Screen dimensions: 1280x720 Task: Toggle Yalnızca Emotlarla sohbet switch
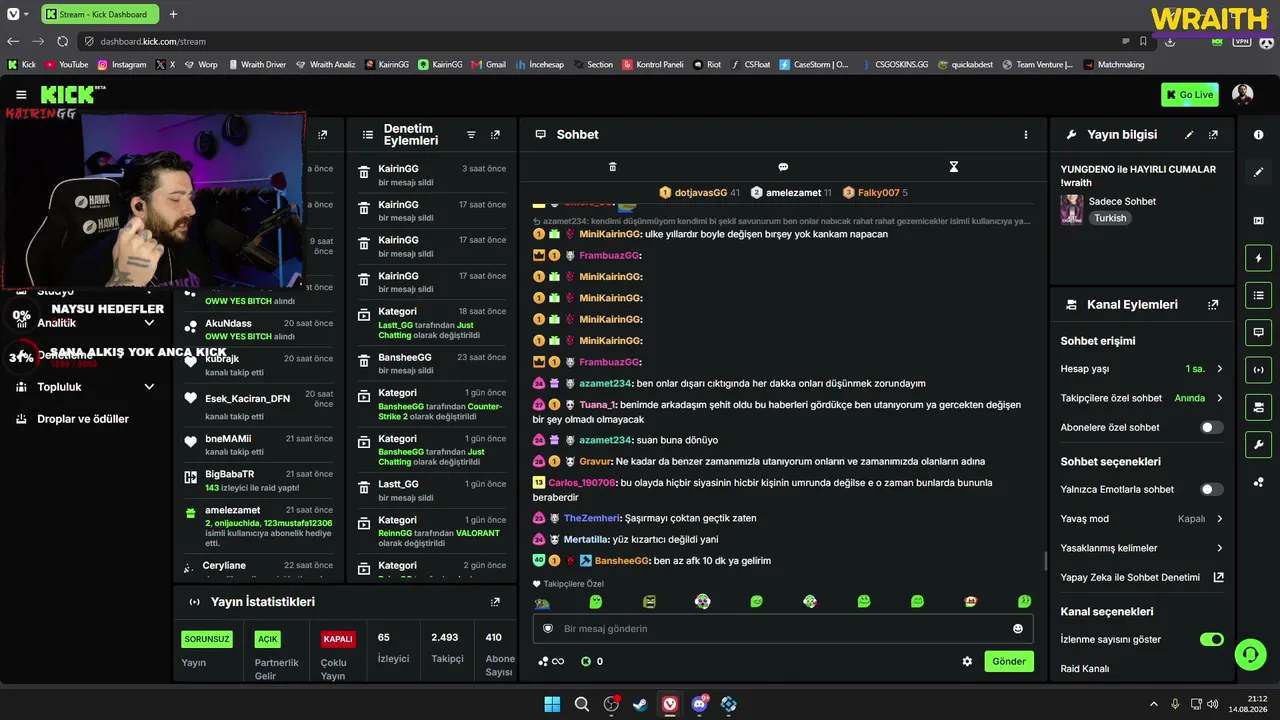click(x=1211, y=490)
